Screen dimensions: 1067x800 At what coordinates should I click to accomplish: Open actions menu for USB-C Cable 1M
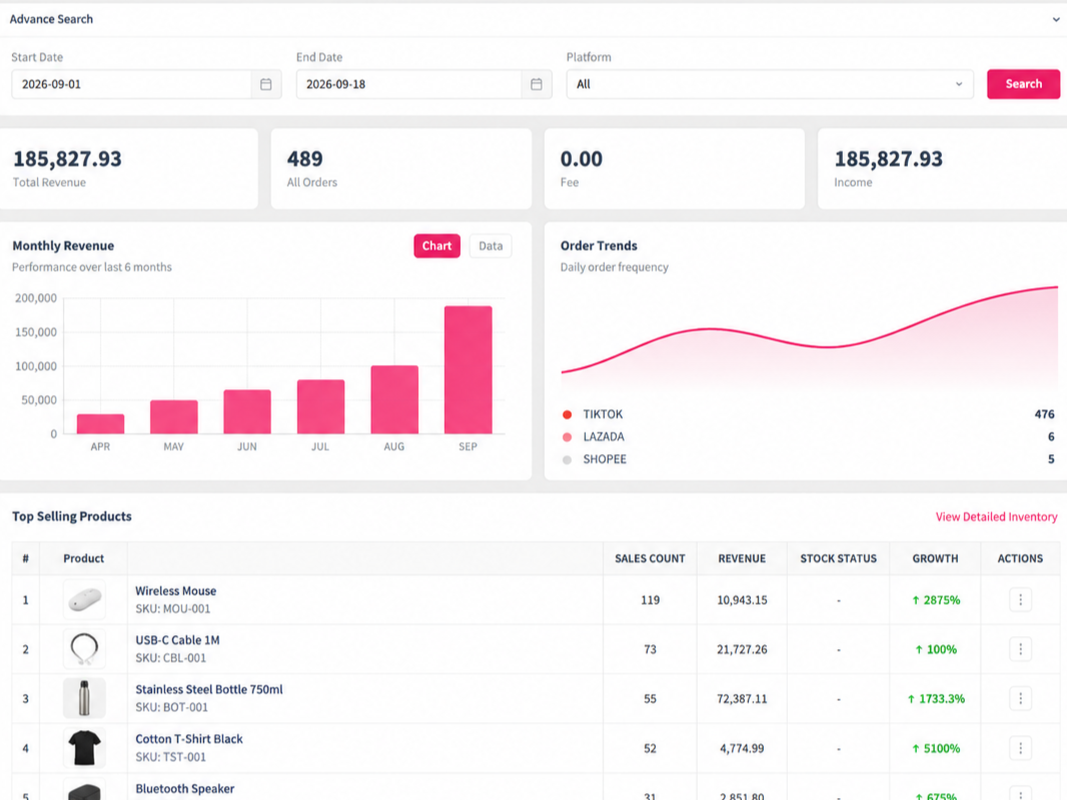1020,649
